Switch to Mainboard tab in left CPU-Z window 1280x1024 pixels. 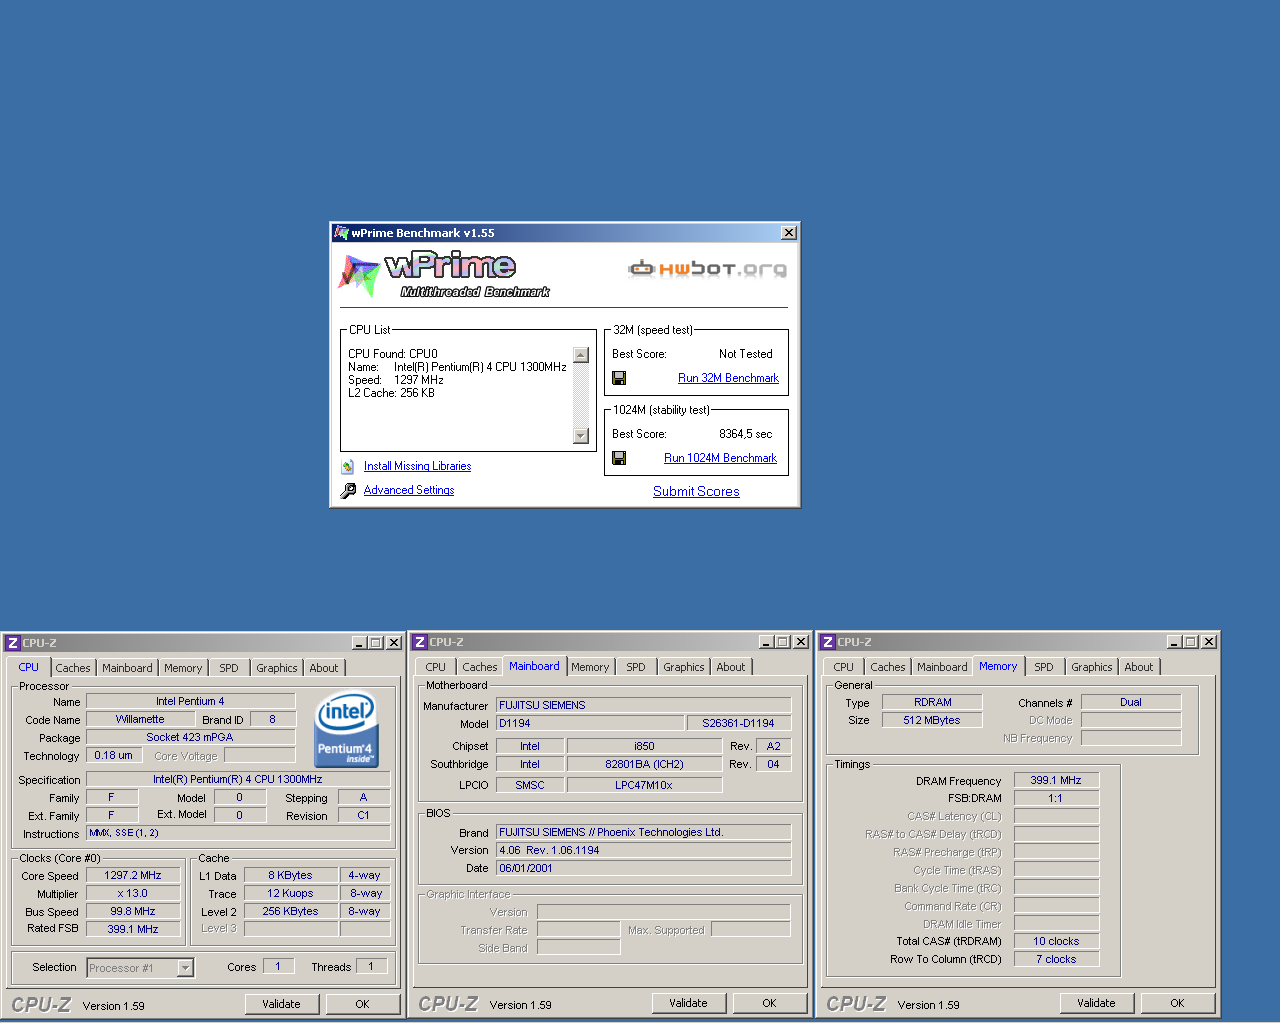[x=127, y=668]
